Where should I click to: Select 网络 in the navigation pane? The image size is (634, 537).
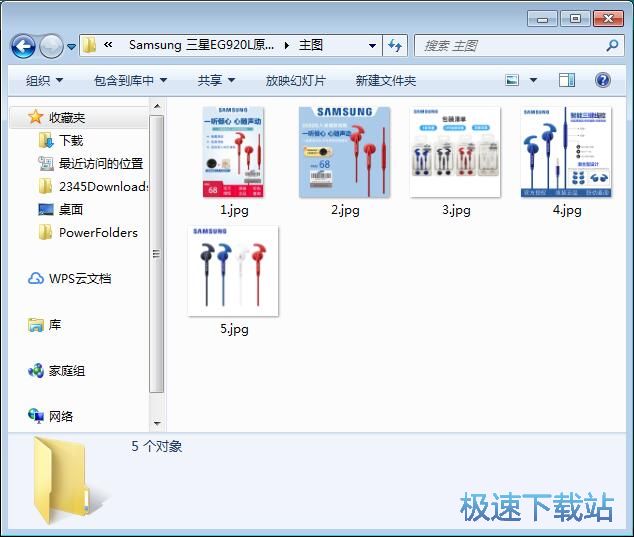coord(61,416)
